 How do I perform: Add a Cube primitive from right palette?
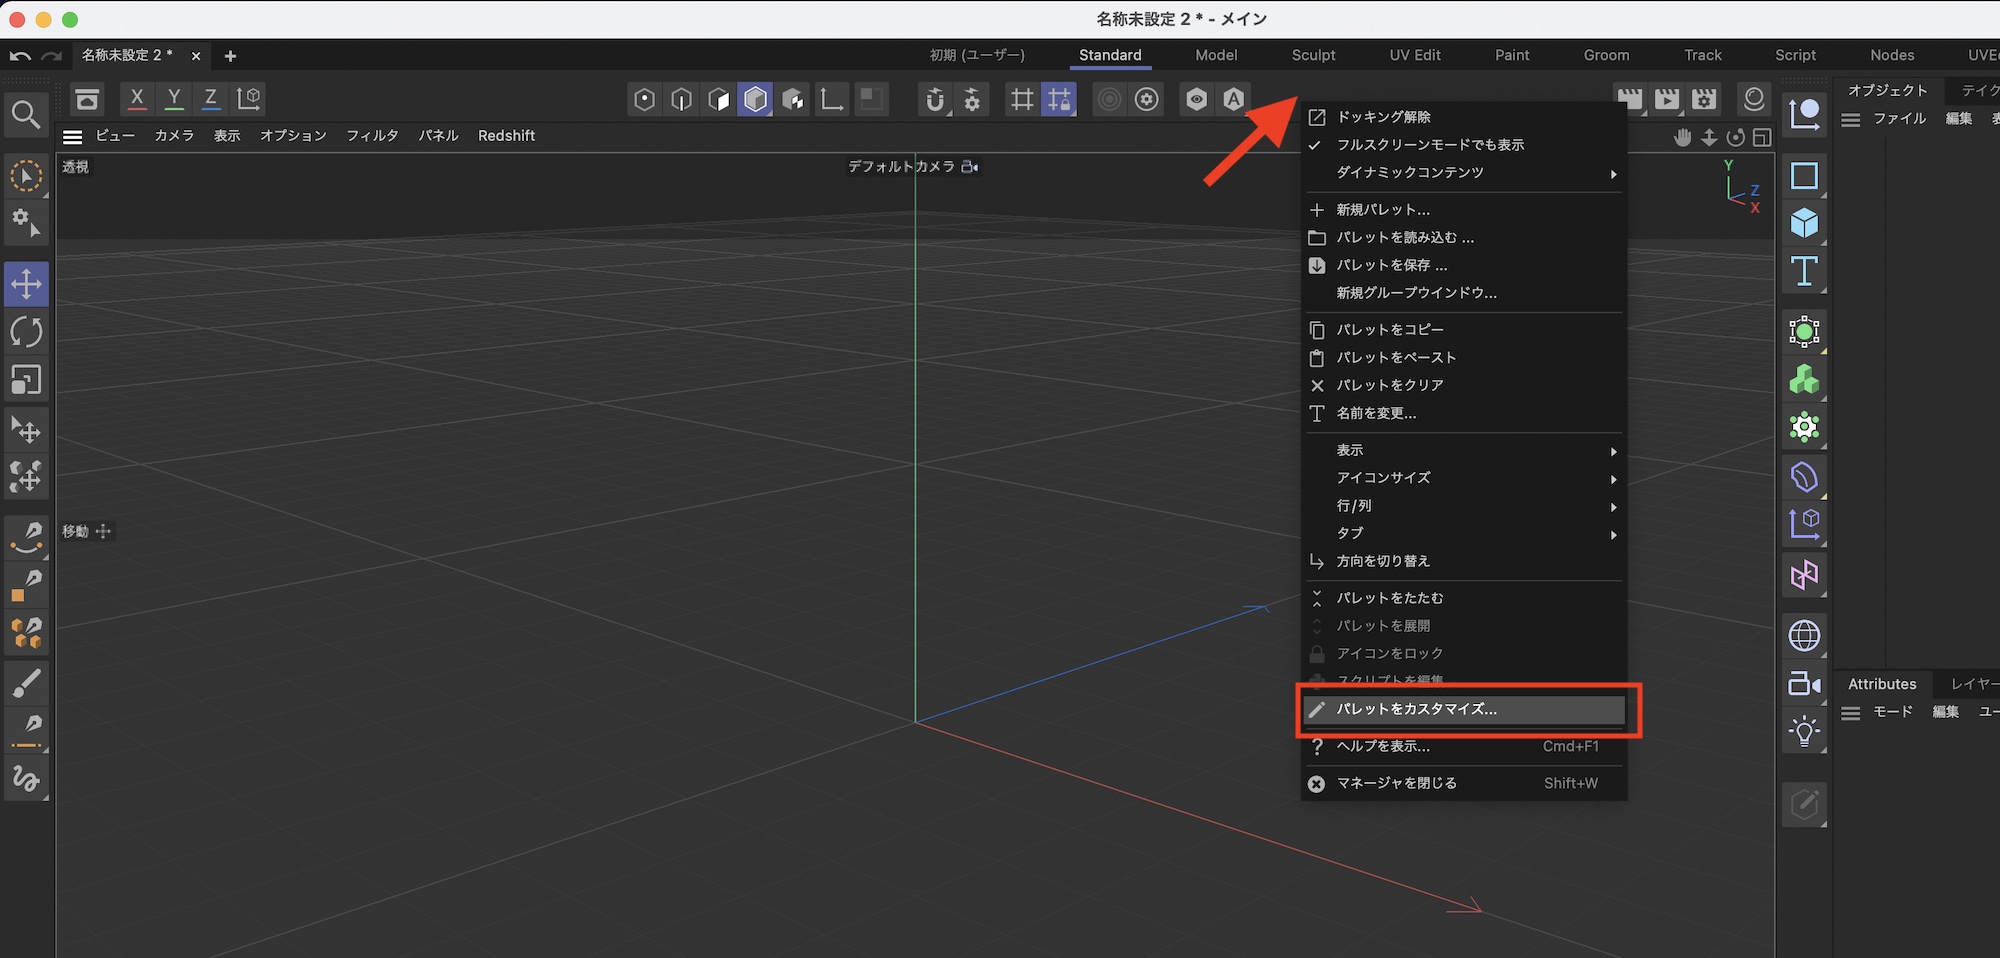(x=1804, y=223)
